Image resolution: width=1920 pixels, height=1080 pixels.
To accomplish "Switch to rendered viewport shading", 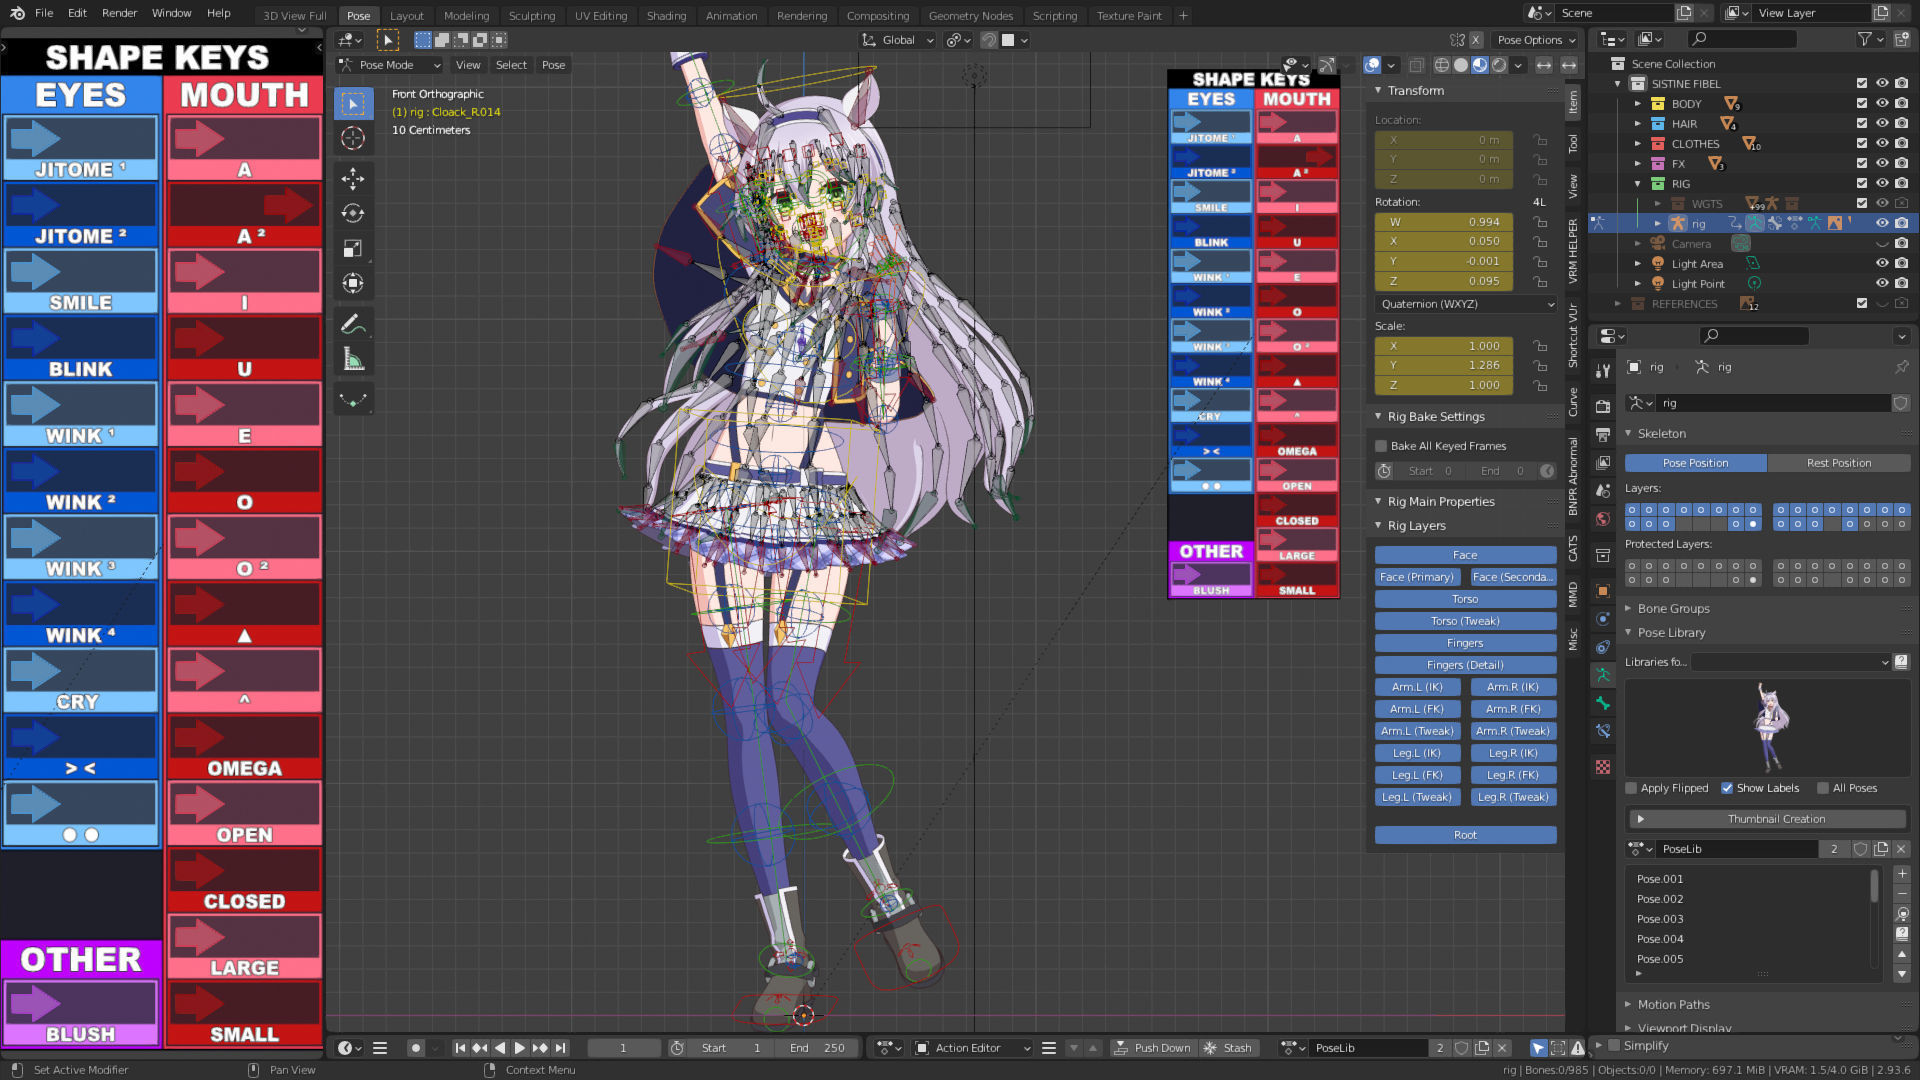I will 1499,65.
